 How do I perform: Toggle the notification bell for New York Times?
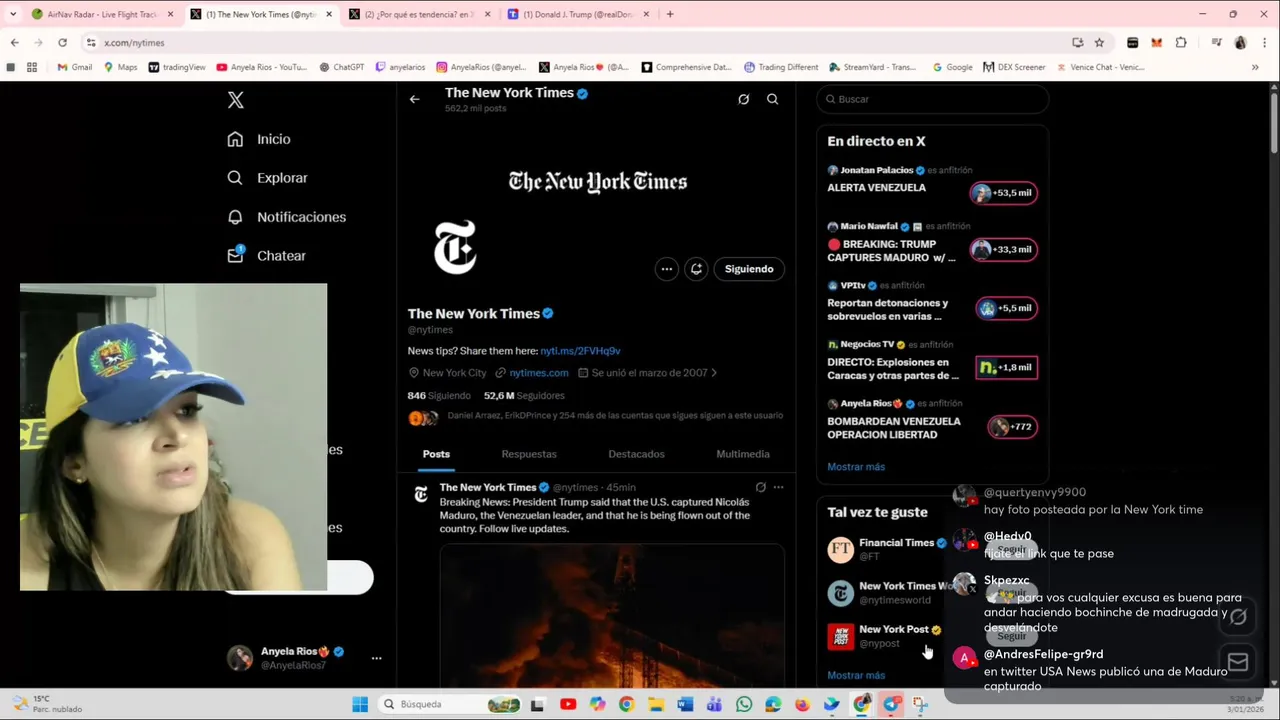pos(697,269)
